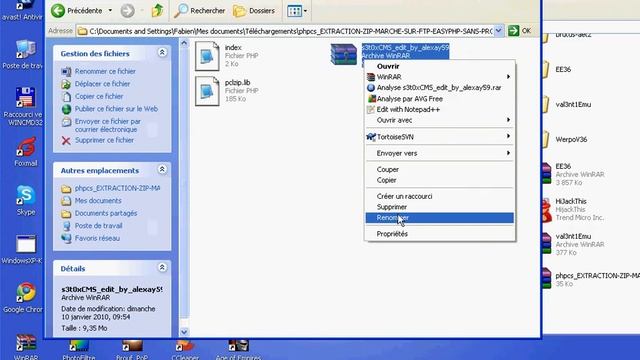Open the Rechercher search pane
The height and width of the screenshot is (360, 640).
[199, 11]
